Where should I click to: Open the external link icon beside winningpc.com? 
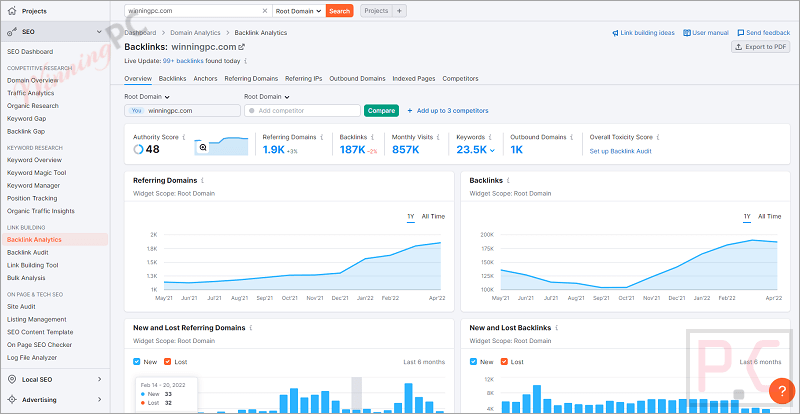[x=242, y=47]
